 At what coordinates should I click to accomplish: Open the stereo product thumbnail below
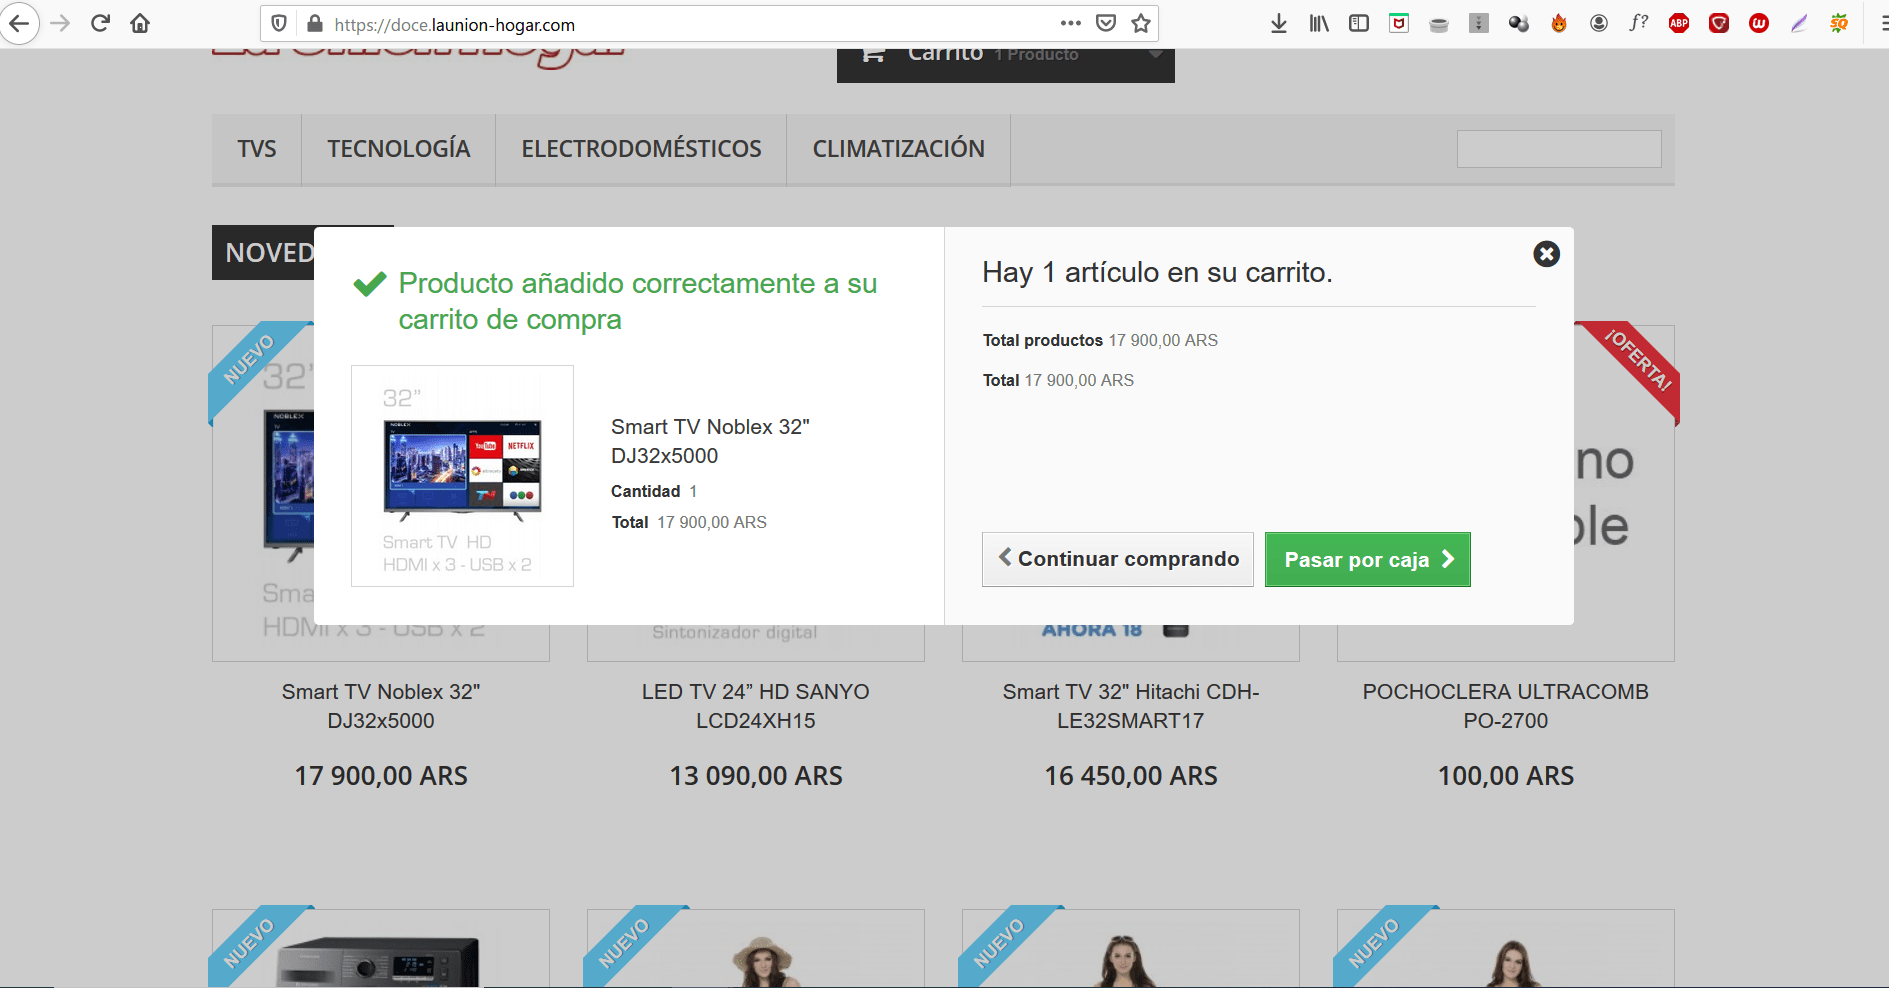(381, 948)
